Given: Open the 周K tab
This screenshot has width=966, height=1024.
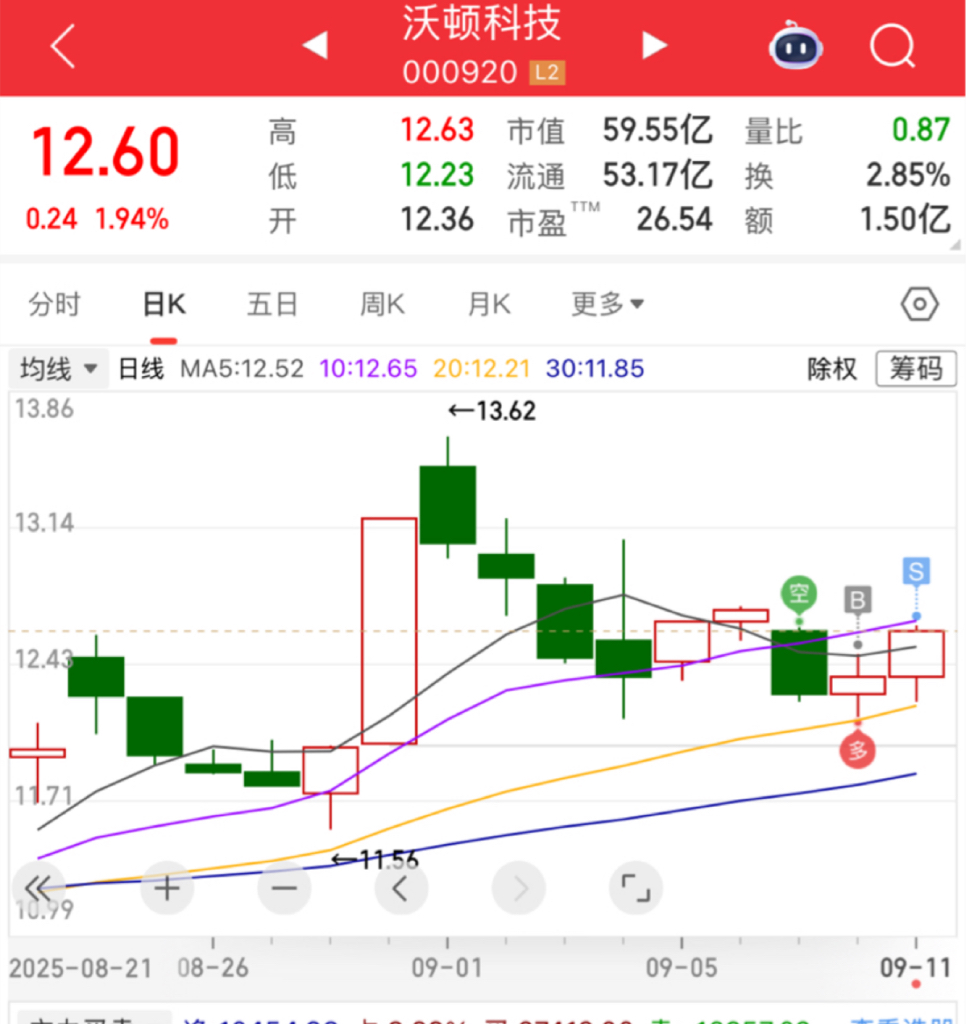Looking at the screenshot, I should (x=382, y=304).
